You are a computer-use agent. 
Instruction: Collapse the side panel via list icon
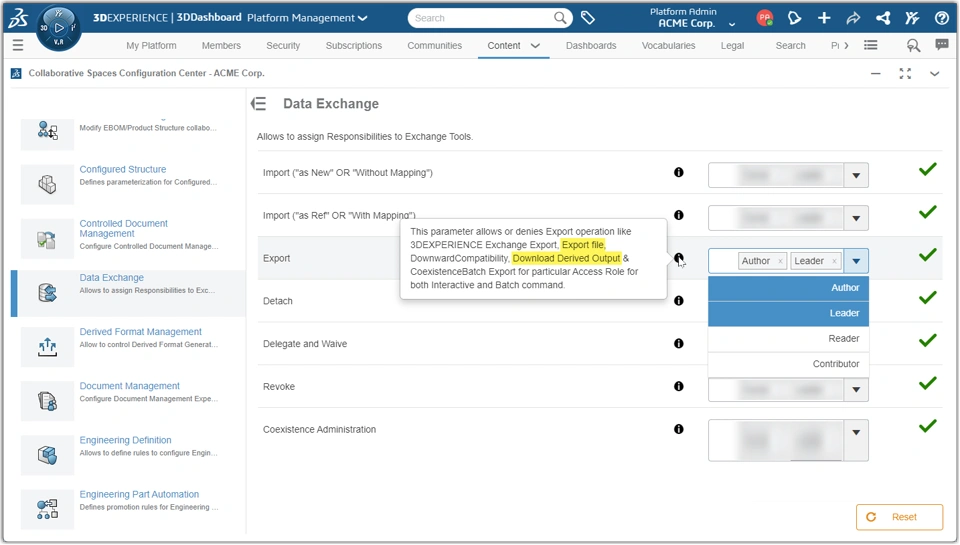point(259,104)
